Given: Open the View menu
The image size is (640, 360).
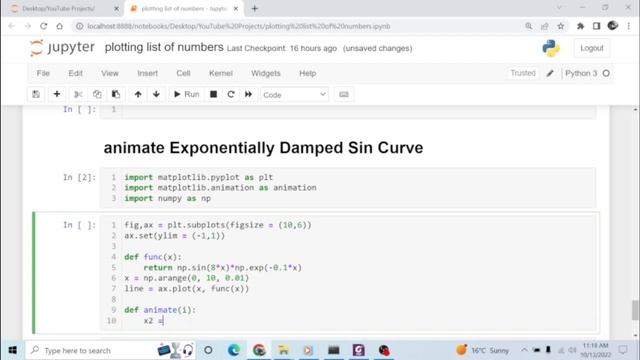Looking at the screenshot, I should point(110,73).
